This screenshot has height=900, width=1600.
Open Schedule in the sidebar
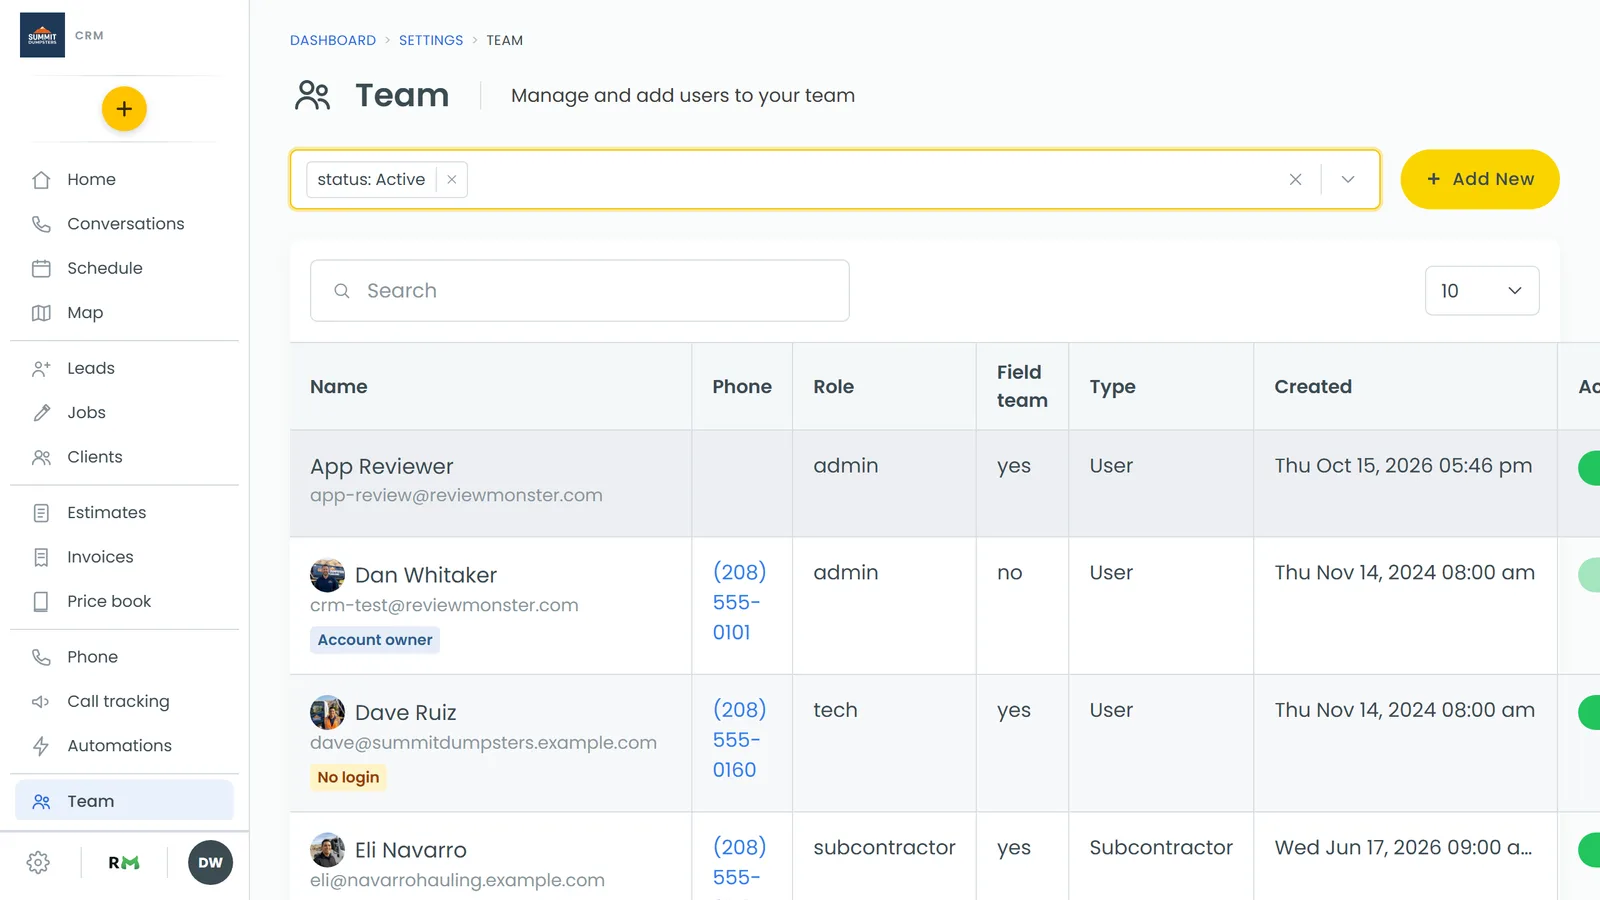124,268
